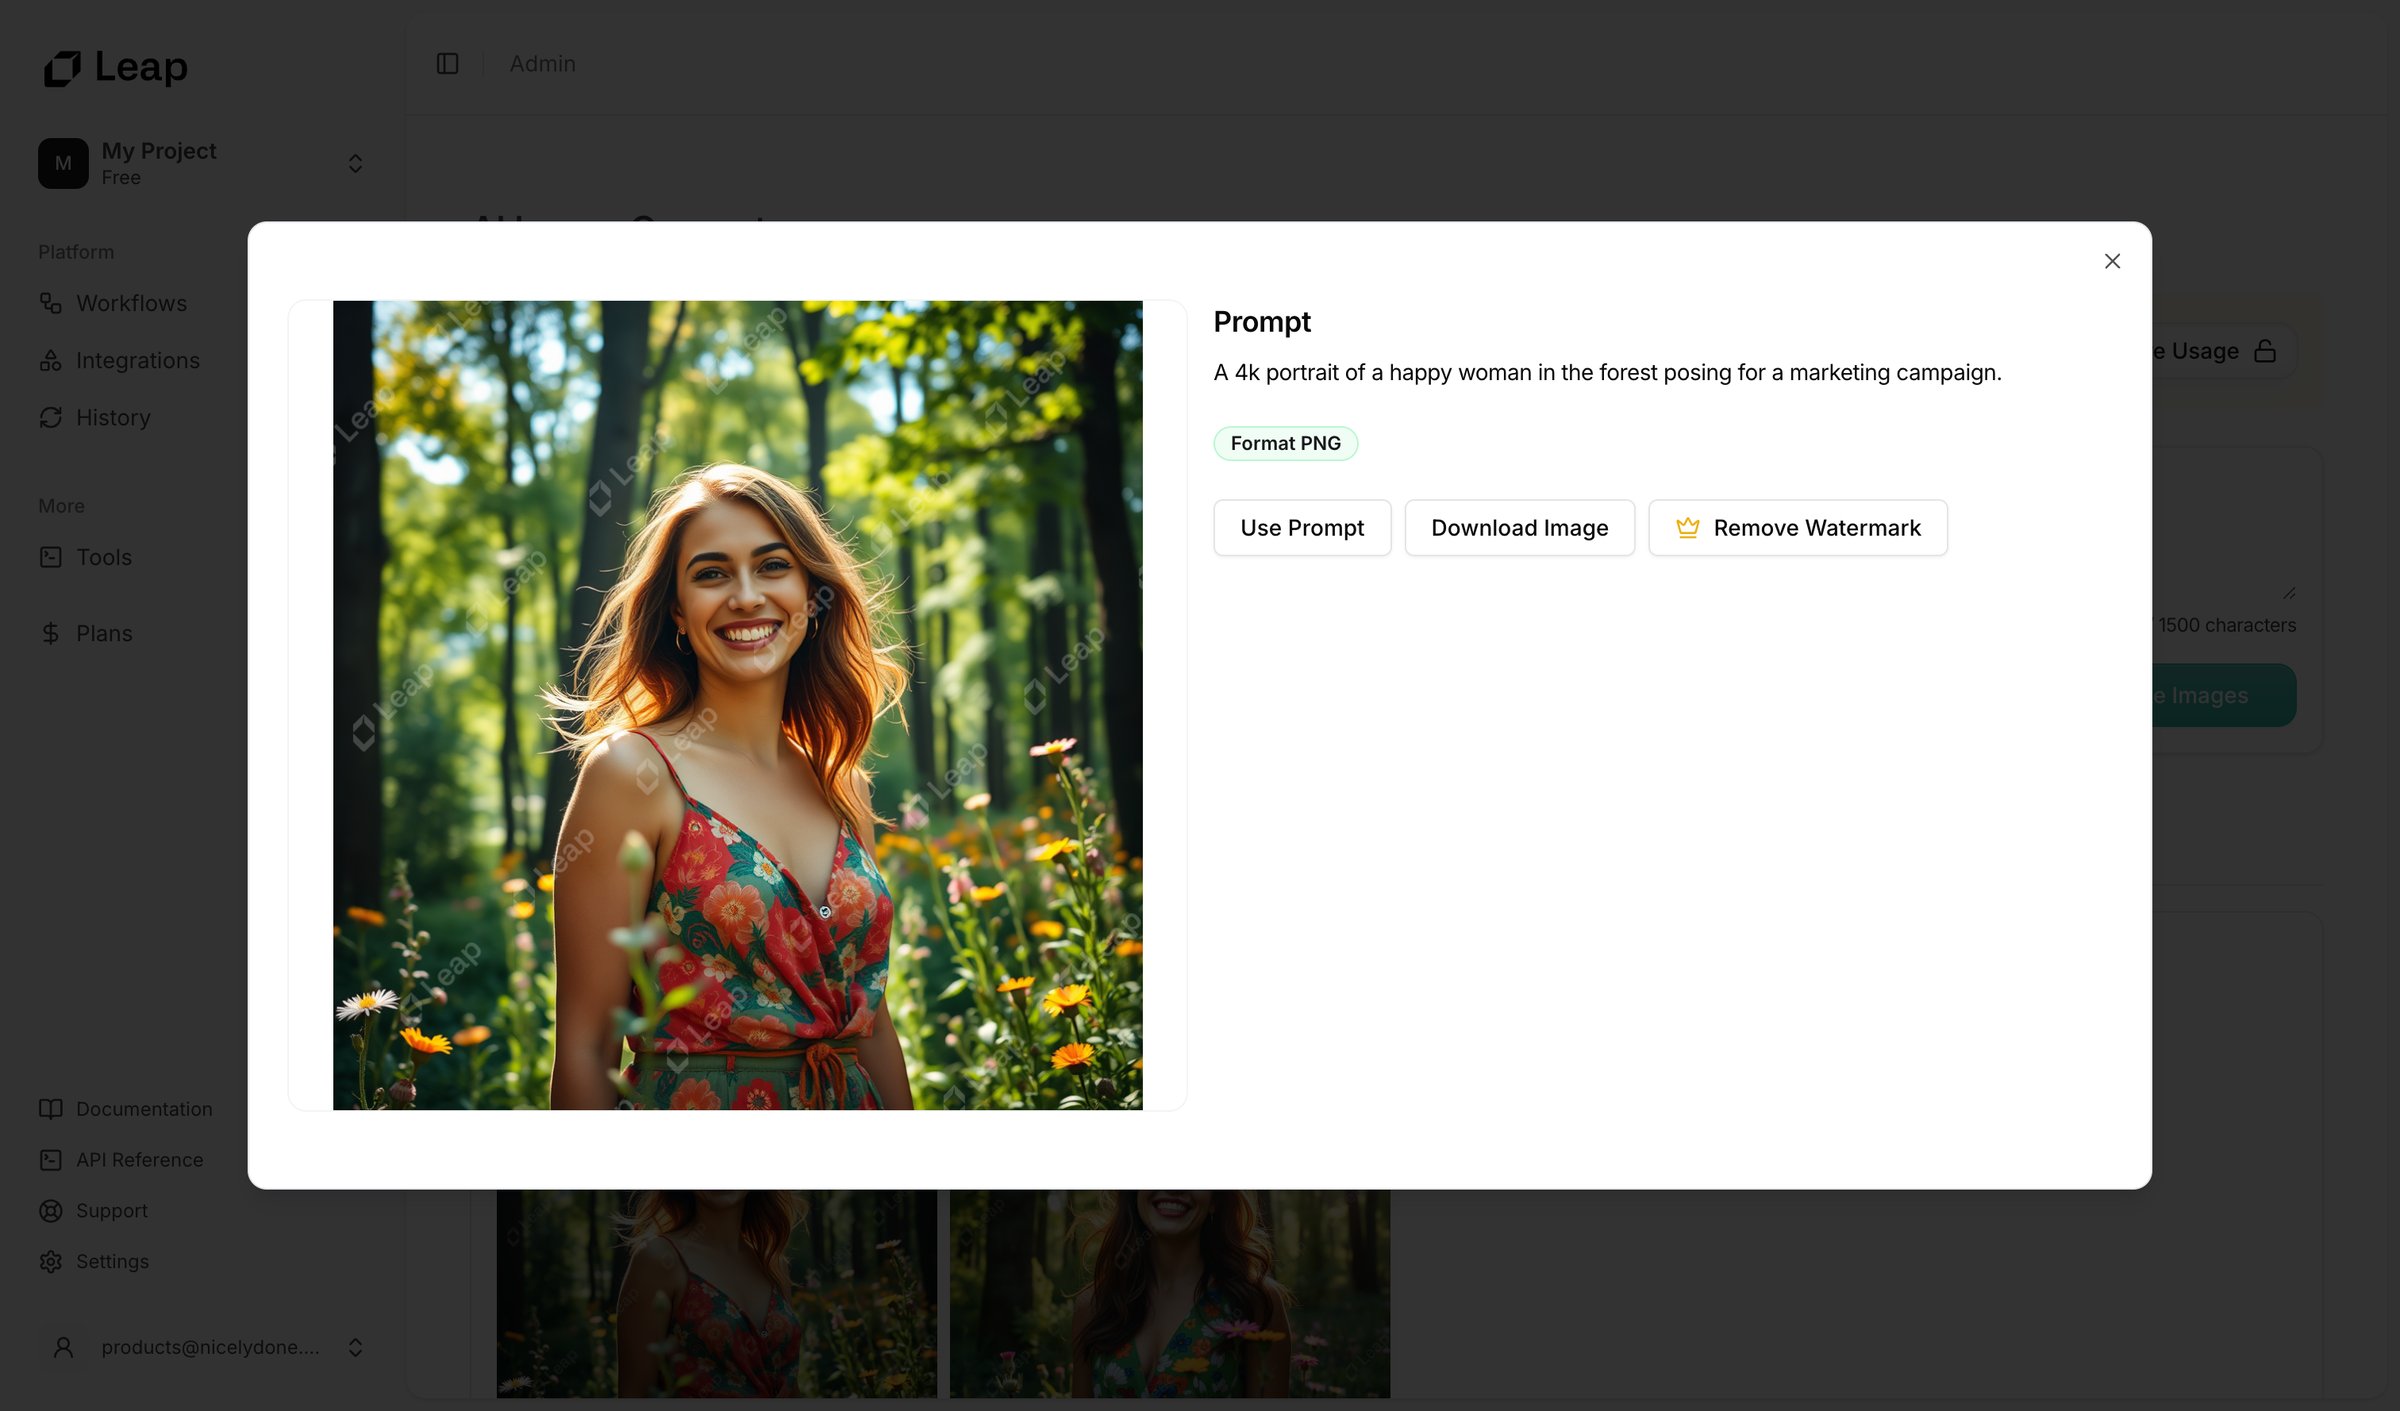
Task: Open Workflows in the sidebar
Action: point(131,303)
